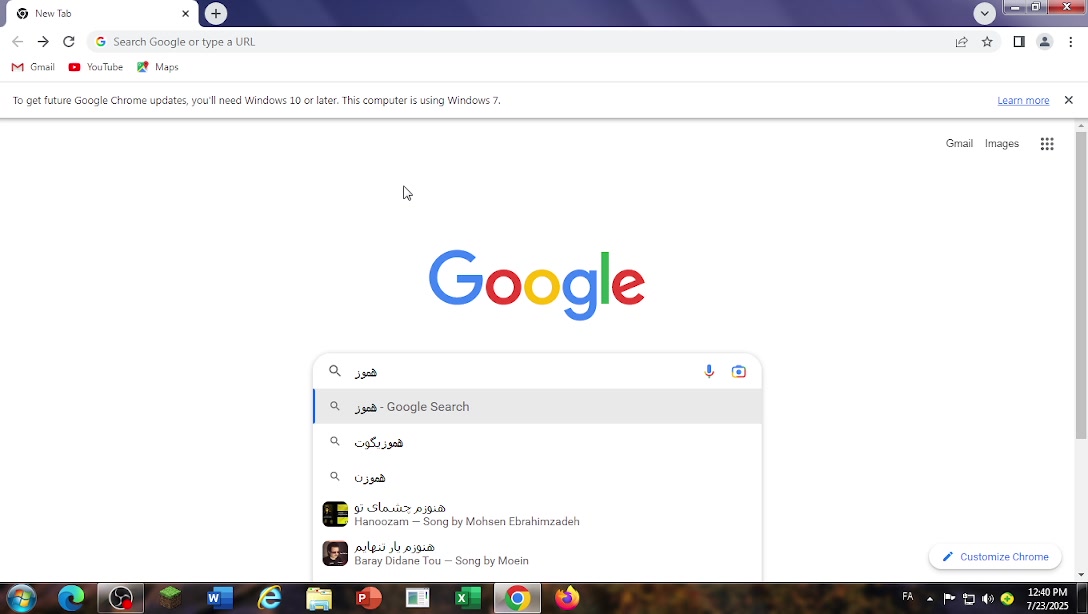The image size is (1088, 614).
Task: Reload the current page
Action: coord(69,42)
